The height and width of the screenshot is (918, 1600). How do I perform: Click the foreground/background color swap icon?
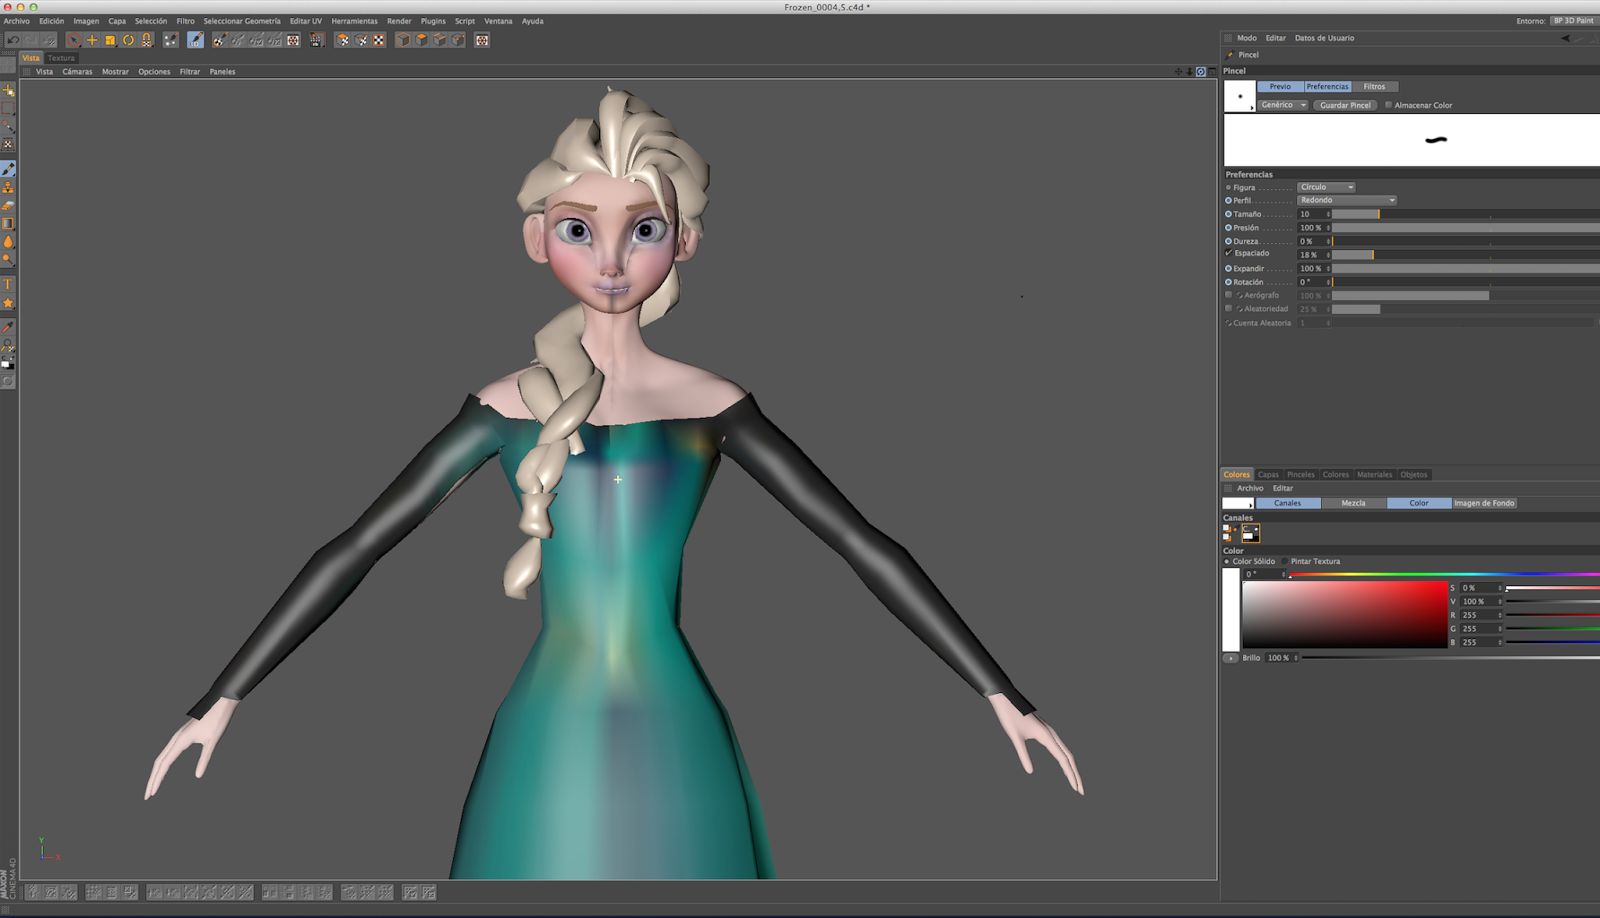[8, 363]
